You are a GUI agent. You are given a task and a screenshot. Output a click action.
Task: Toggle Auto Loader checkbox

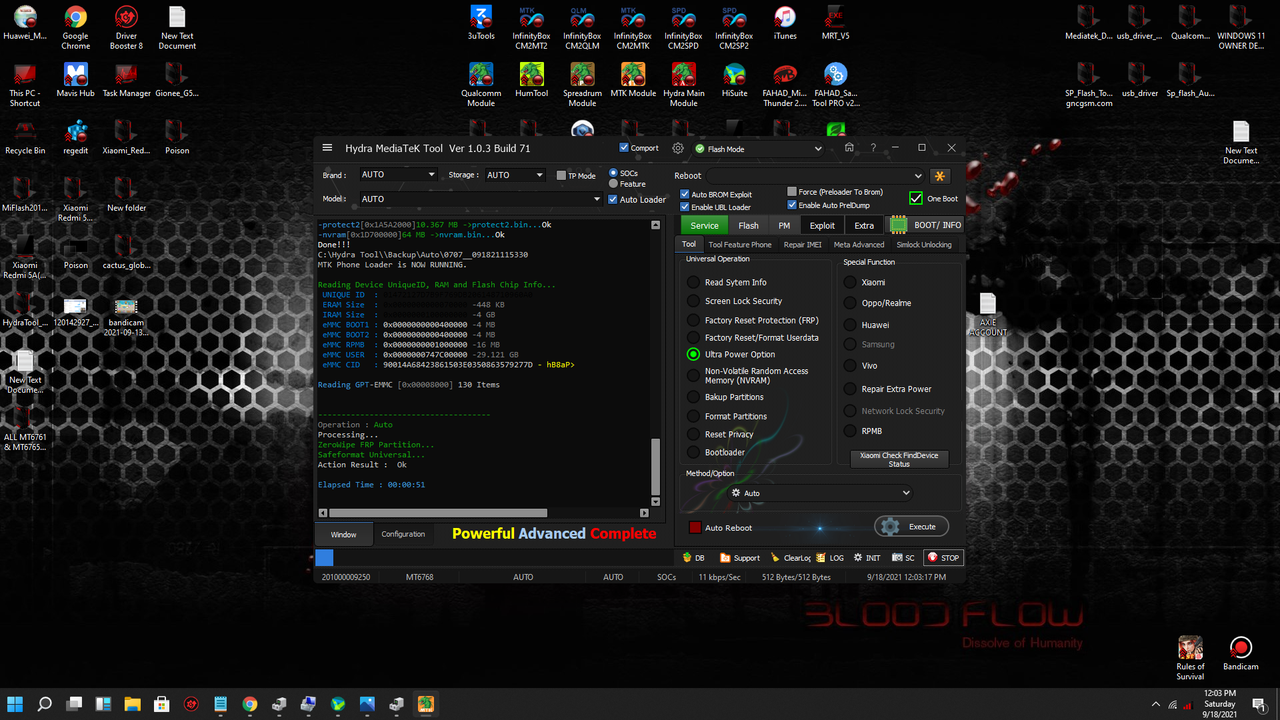[x=613, y=199]
